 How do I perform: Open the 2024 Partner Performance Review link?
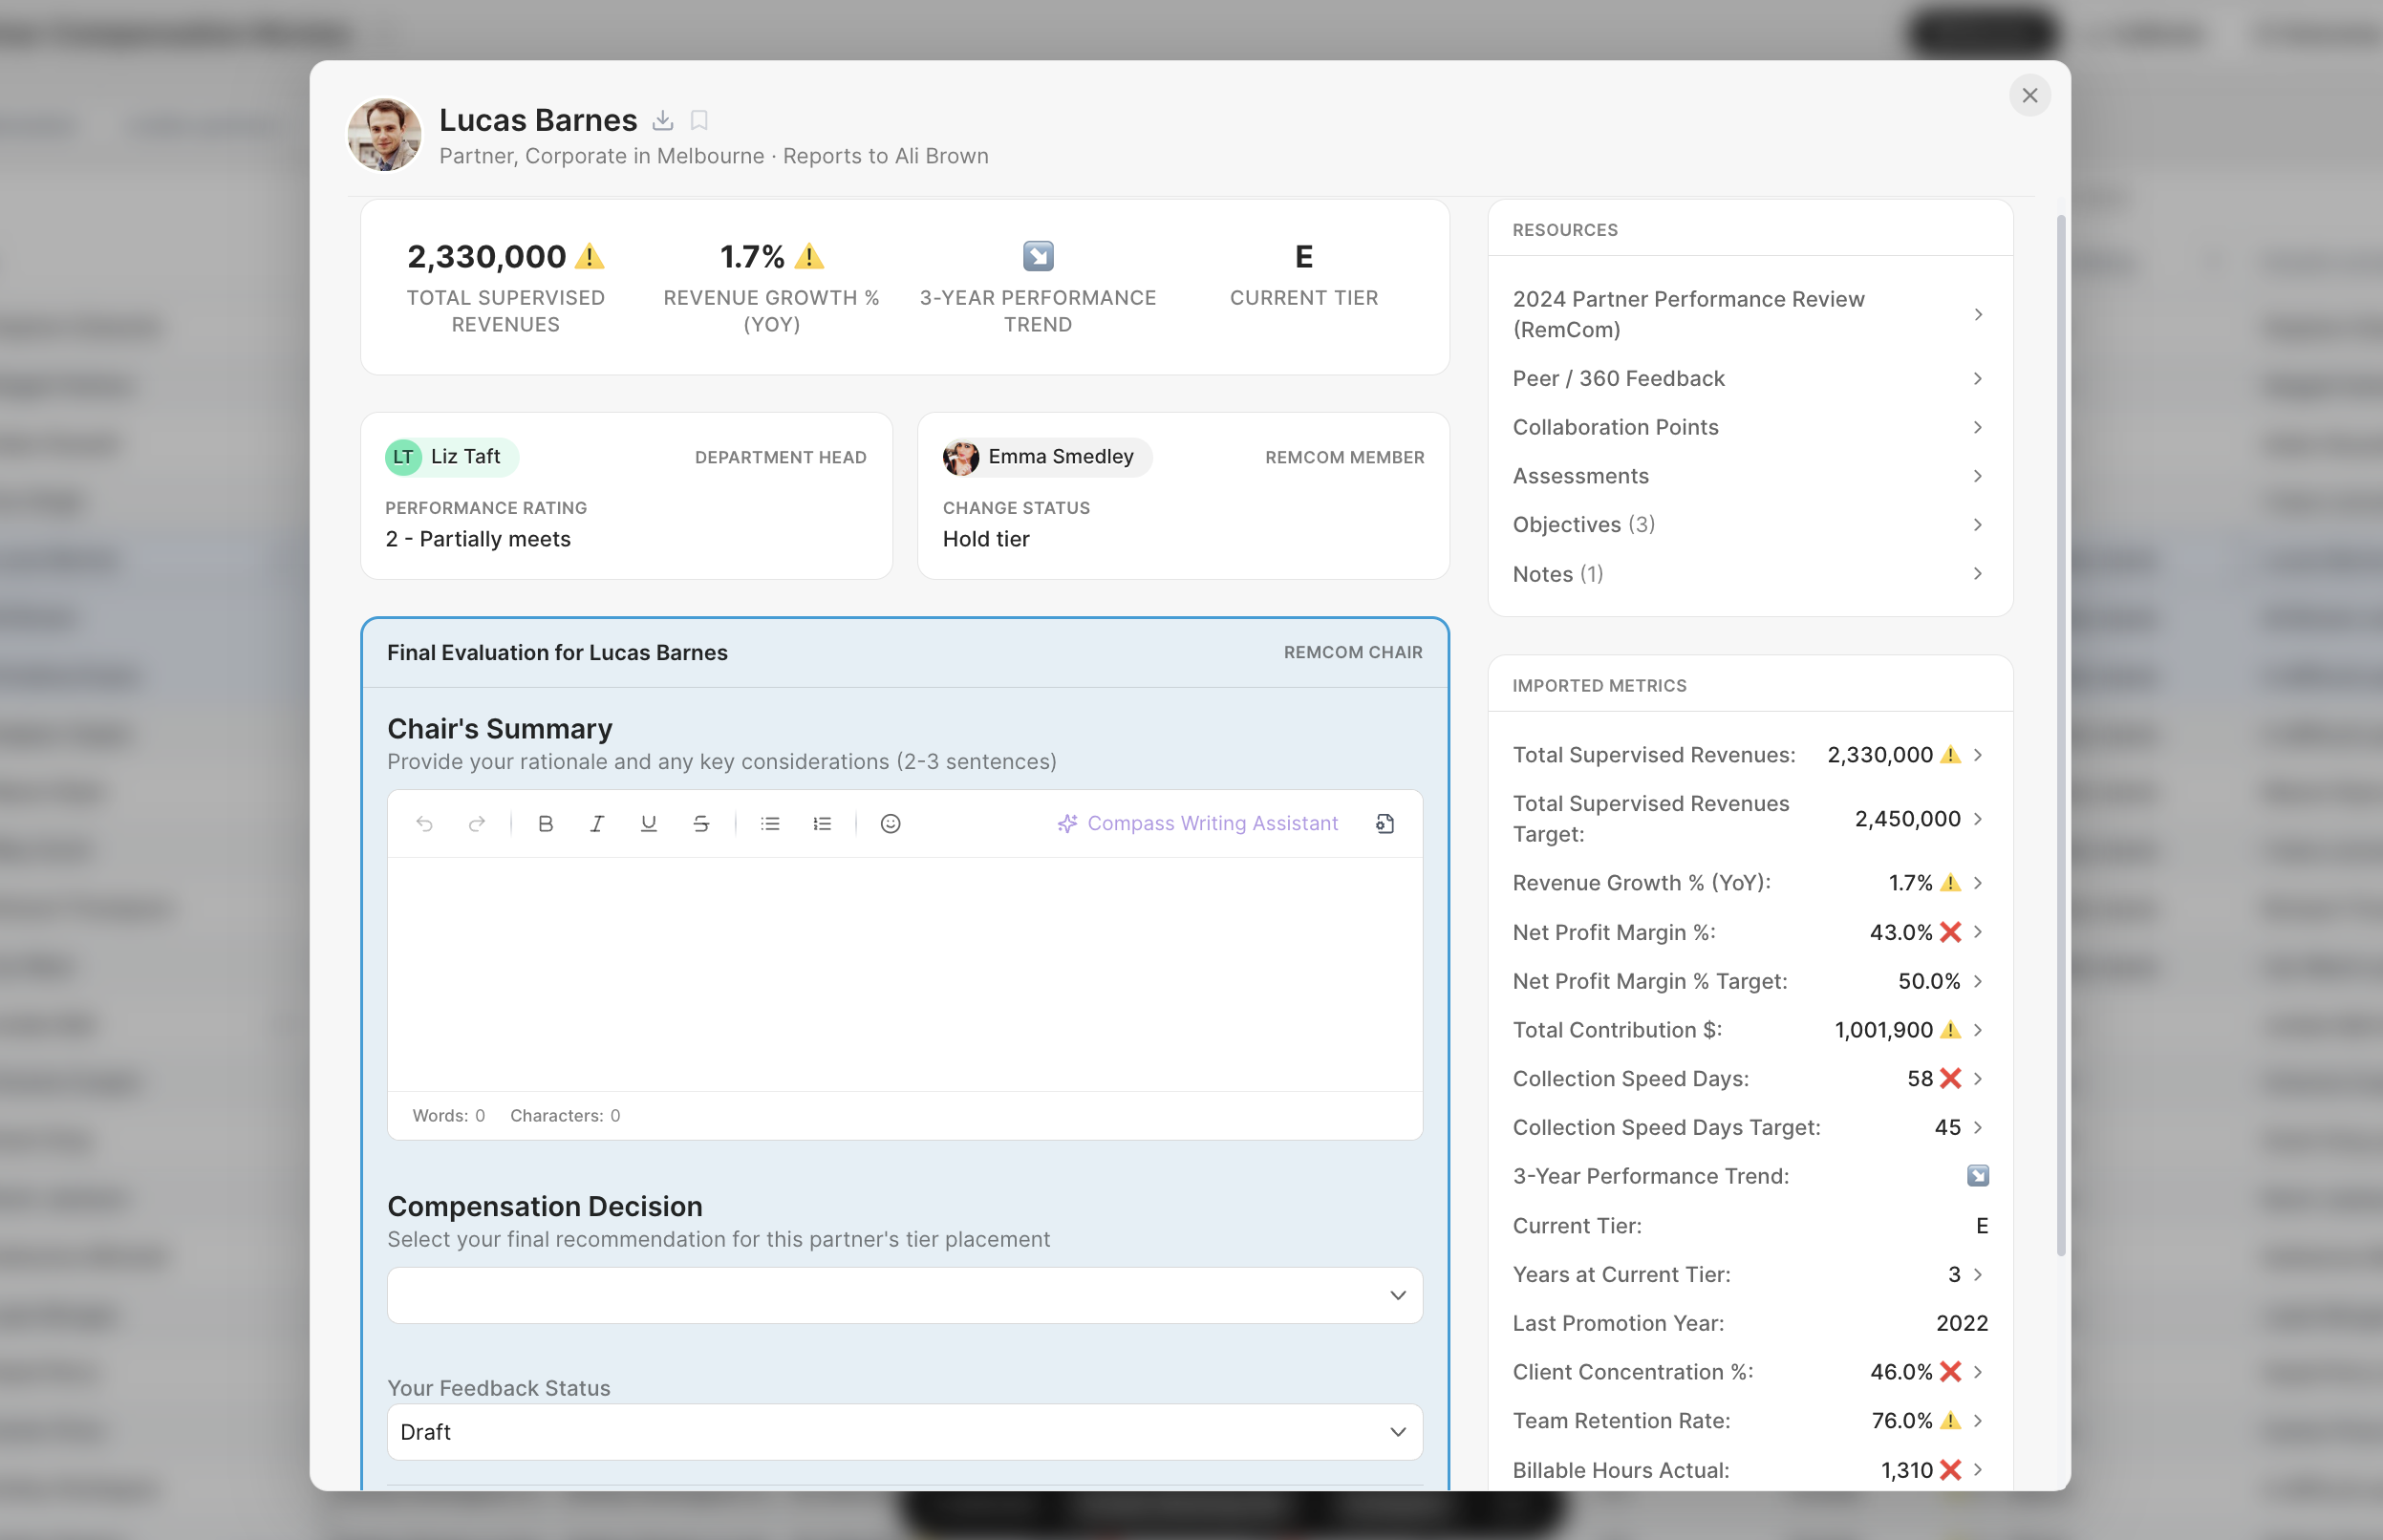click(x=1748, y=314)
